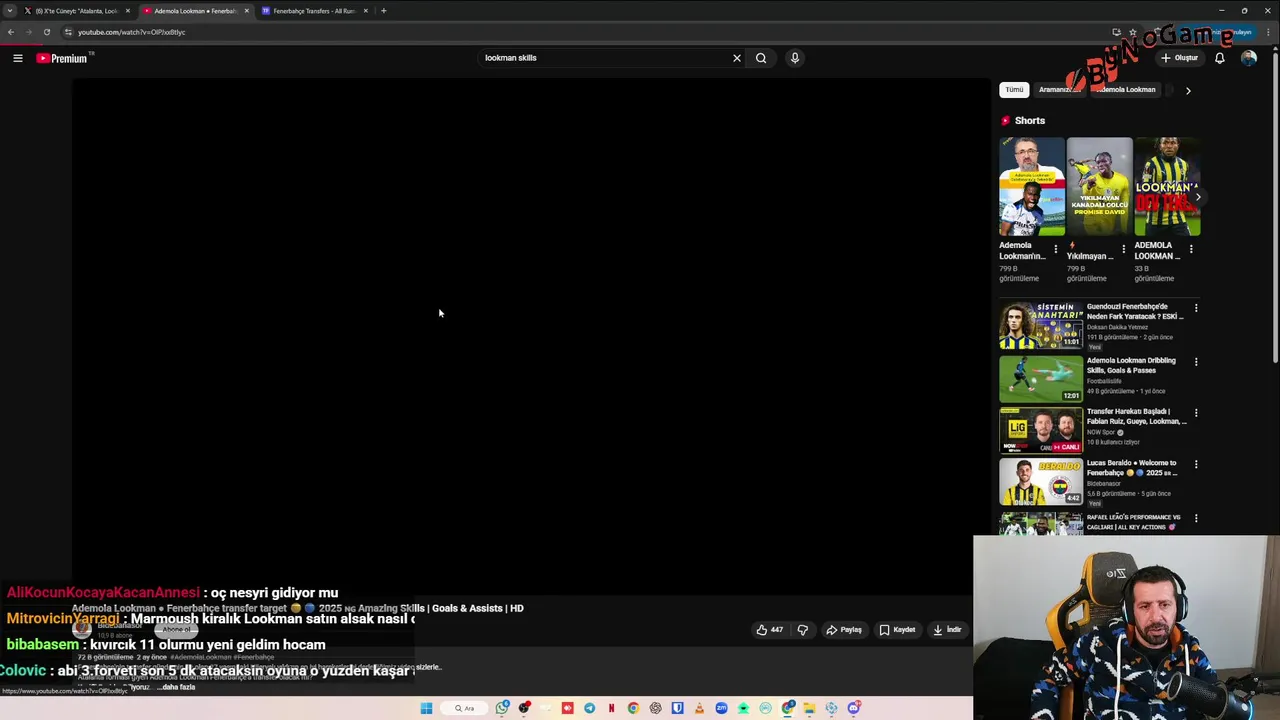Show more filter chips with right arrow
This screenshot has width=1280, height=720.
pyautogui.click(x=1188, y=90)
